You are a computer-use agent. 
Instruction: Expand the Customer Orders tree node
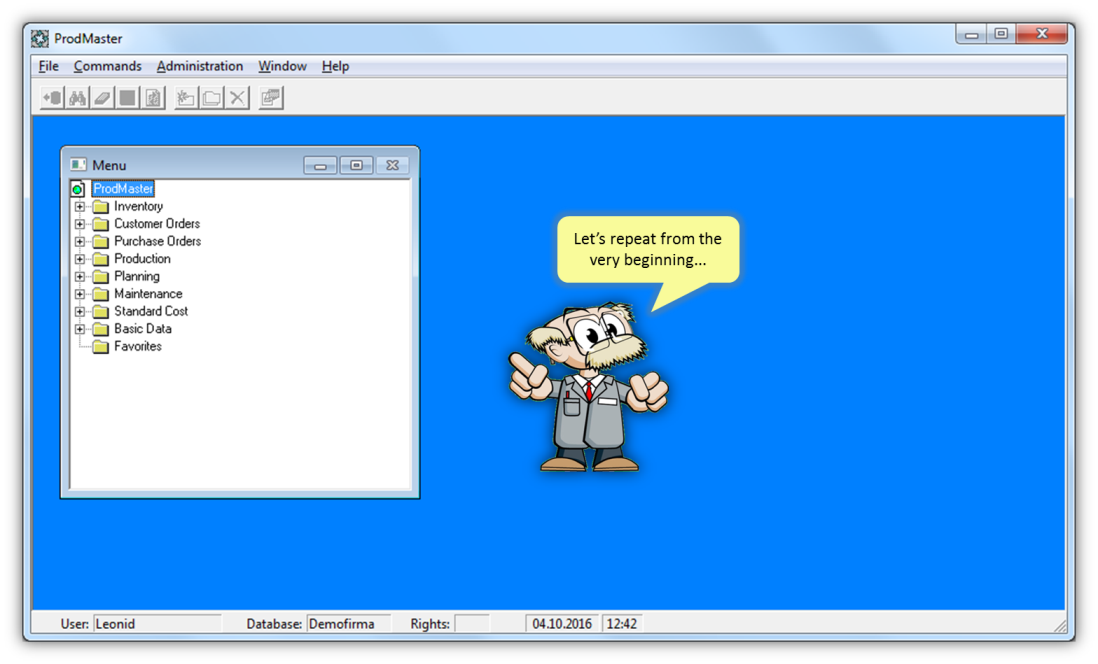click(80, 224)
